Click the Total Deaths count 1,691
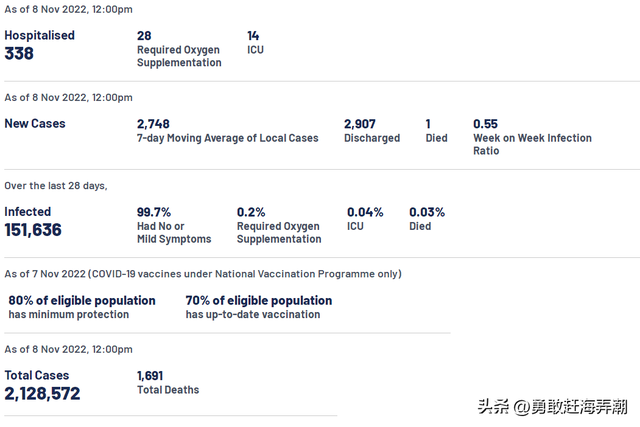The height and width of the screenshot is (427, 640). [151, 376]
